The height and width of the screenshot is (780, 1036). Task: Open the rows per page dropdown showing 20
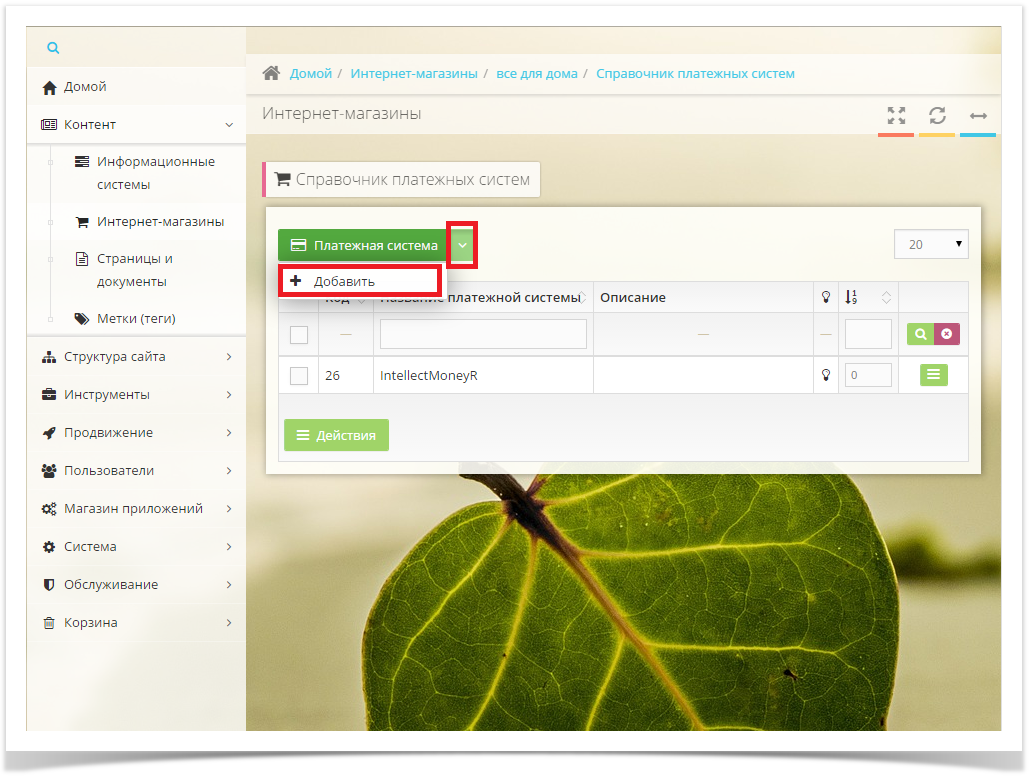pos(931,244)
